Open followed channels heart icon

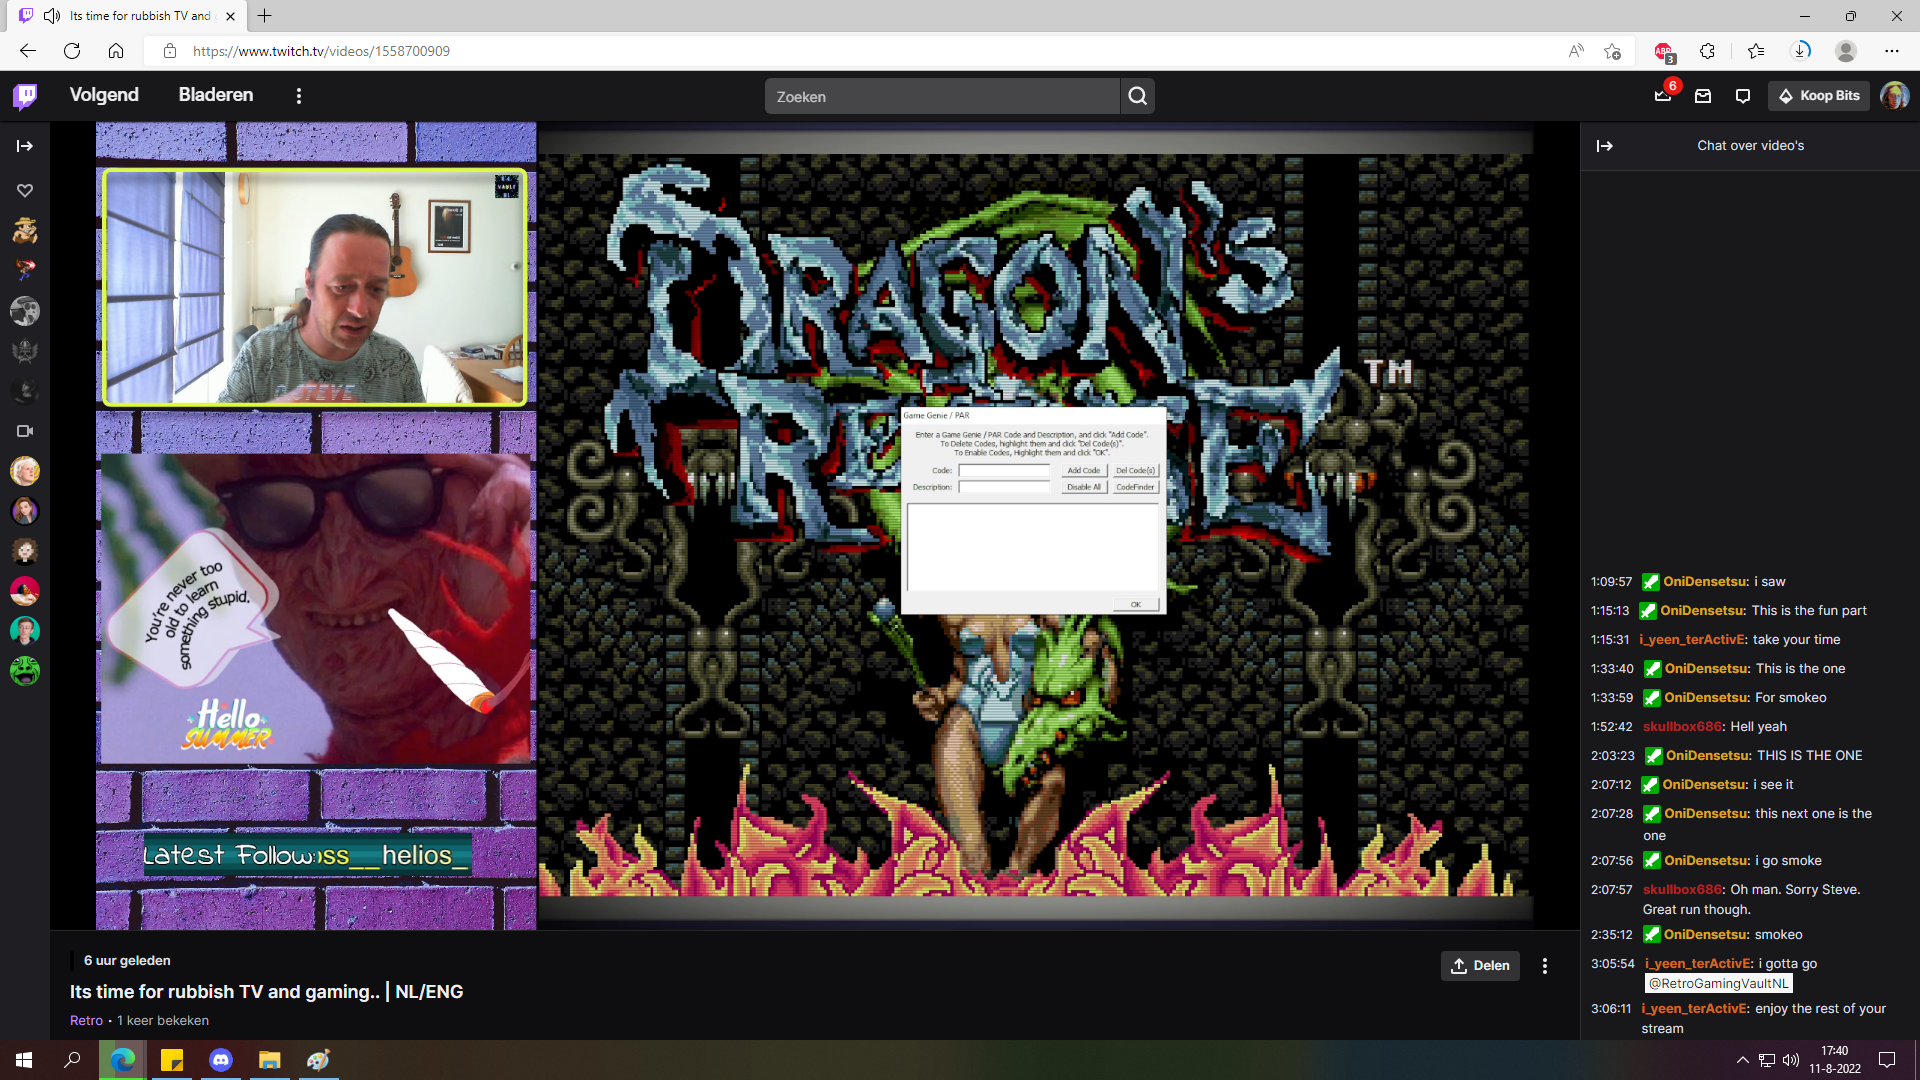pyautogui.click(x=25, y=190)
